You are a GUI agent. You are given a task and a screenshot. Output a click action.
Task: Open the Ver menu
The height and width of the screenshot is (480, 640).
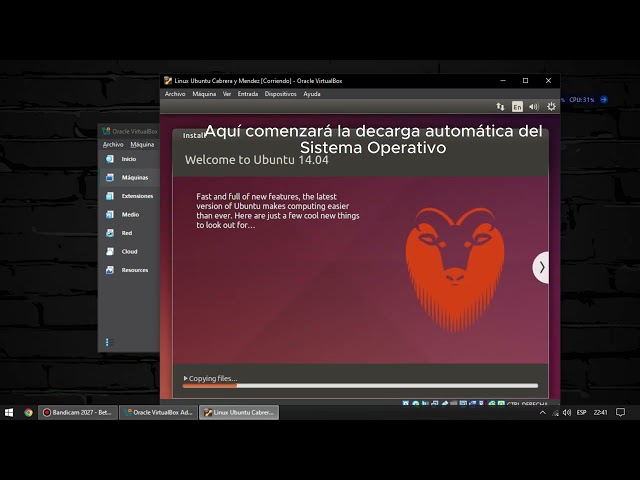click(227, 94)
